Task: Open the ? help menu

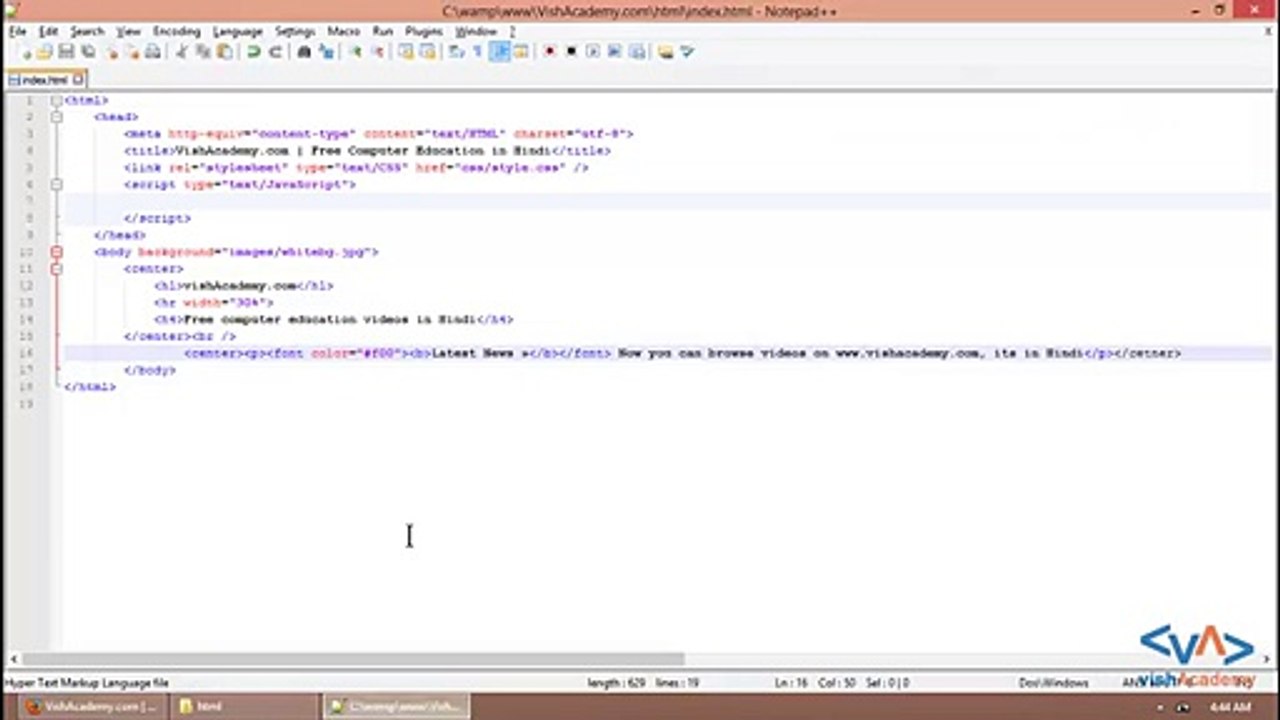Action: 513,32
